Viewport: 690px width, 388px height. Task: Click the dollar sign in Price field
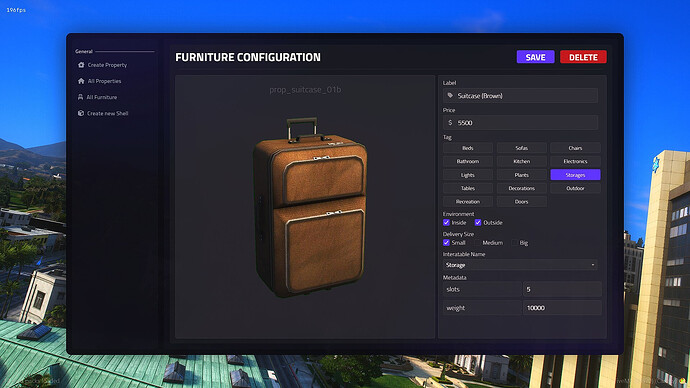coord(450,123)
